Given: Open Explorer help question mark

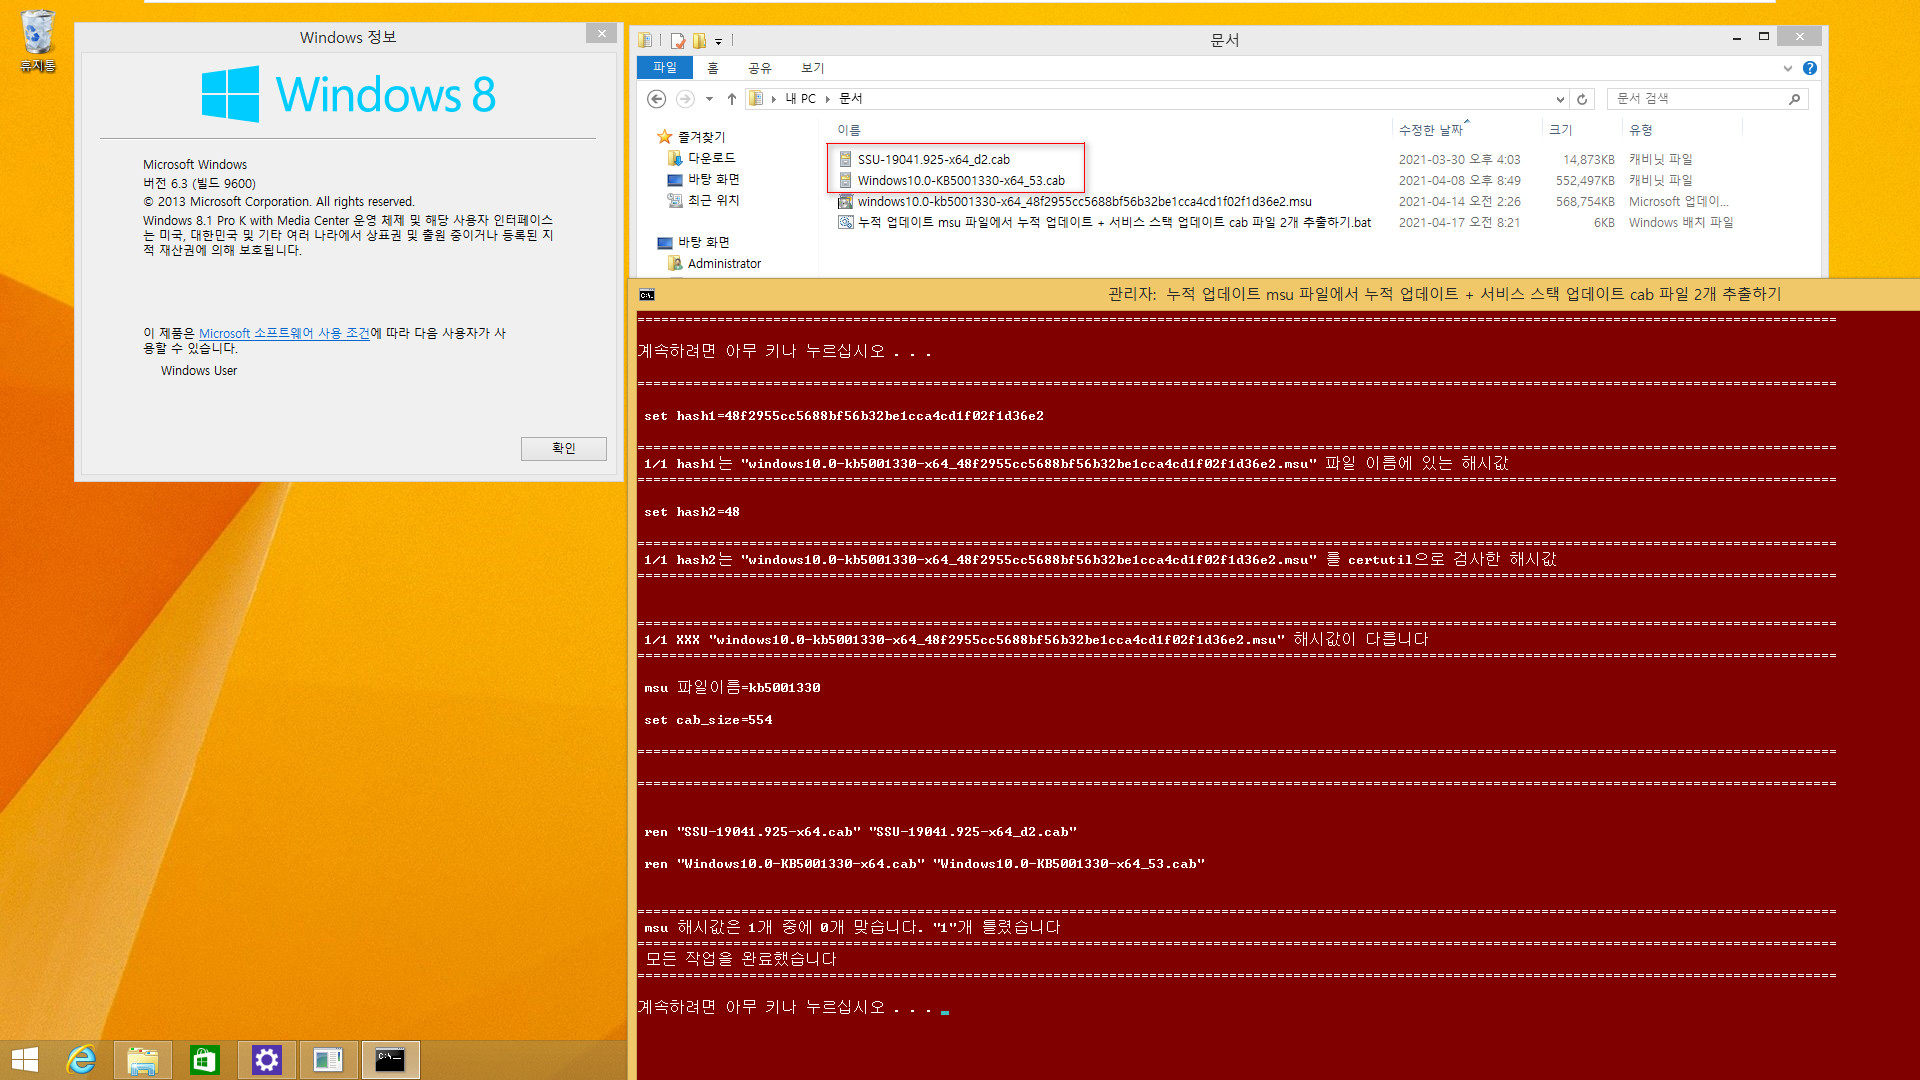Looking at the screenshot, I should click(x=1810, y=68).
